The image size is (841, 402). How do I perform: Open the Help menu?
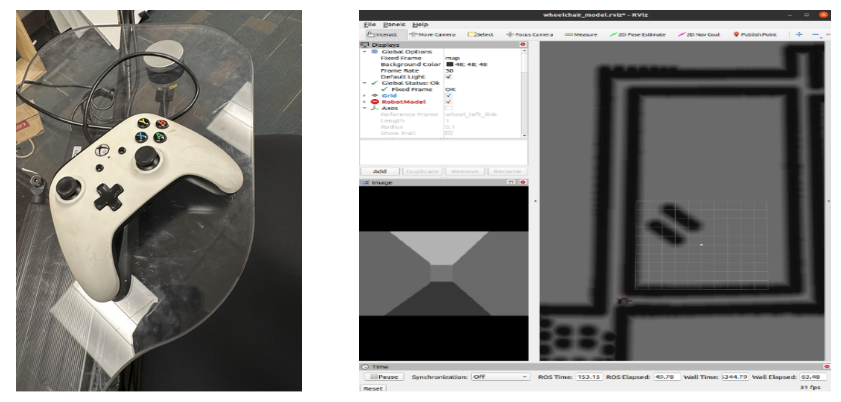pos(420,25)
